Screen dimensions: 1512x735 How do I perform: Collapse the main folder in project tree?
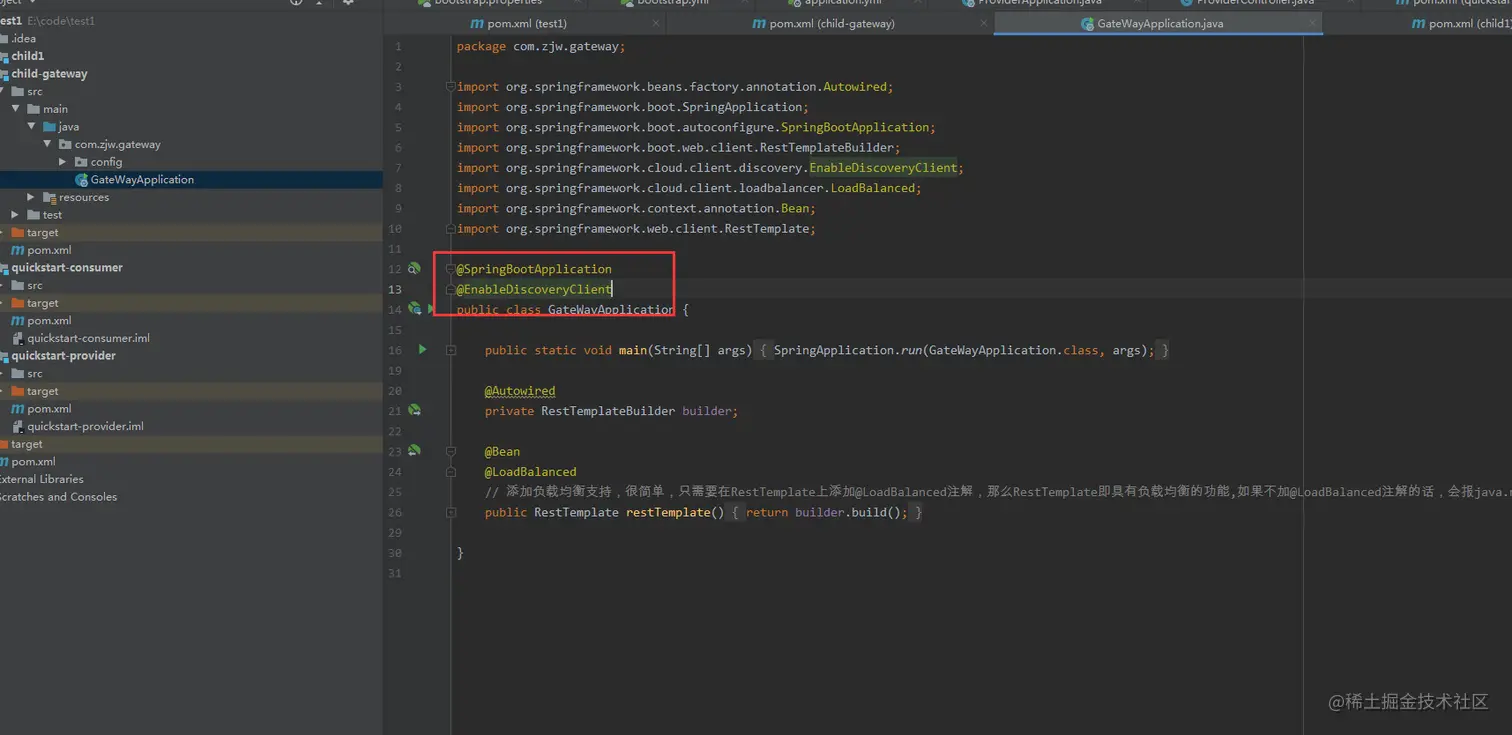point(15,109)
